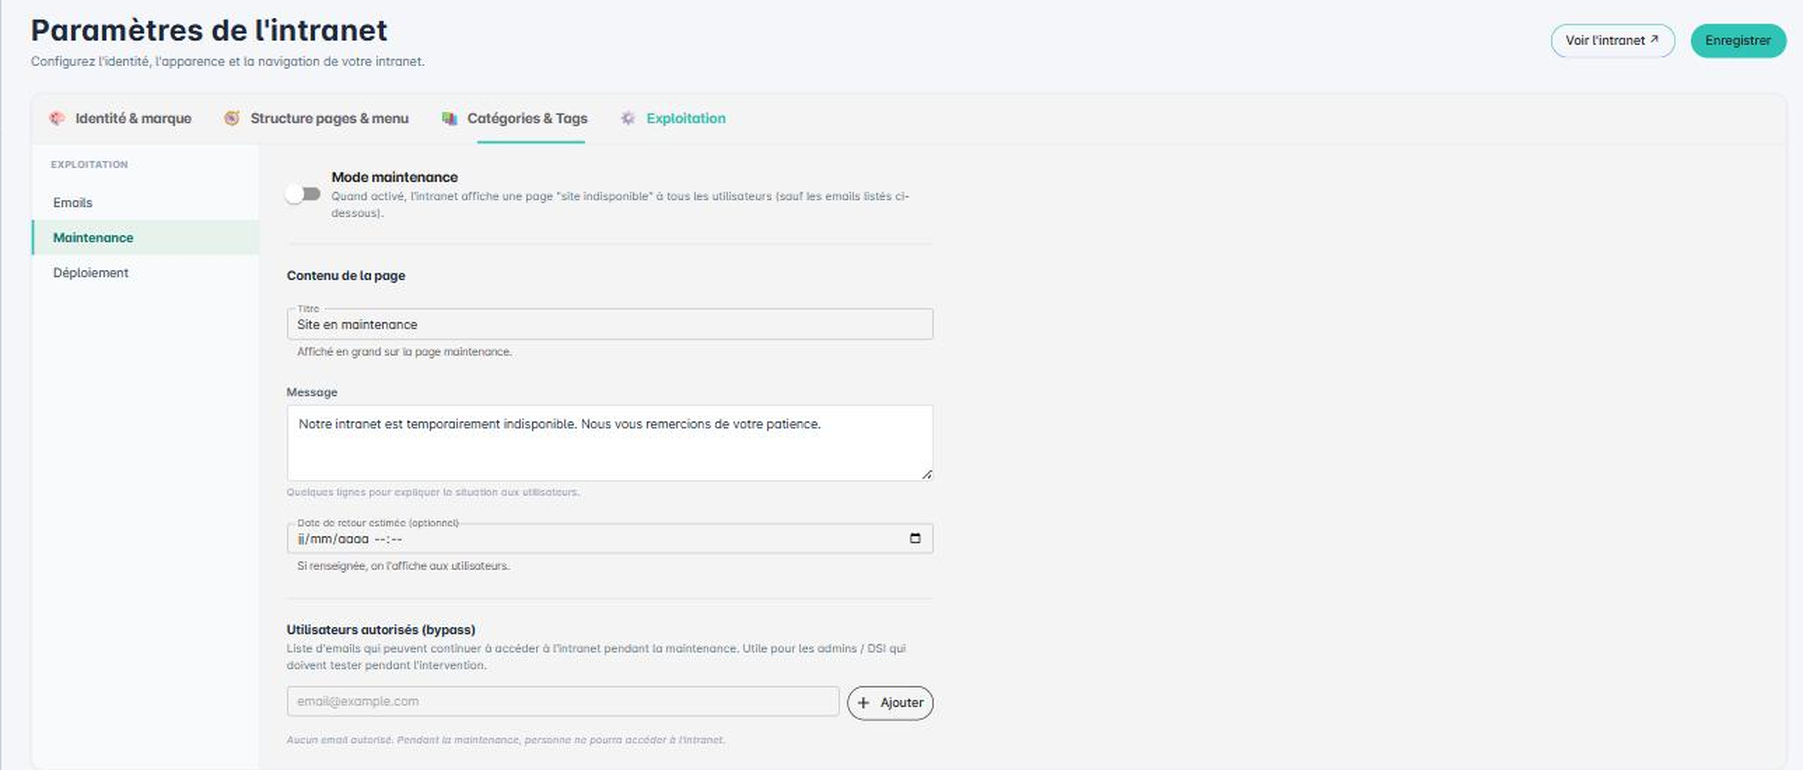This screenshot has width=1803, height=770.
Task: Go to Déploiement in the sidebar
Action: click(146, 273)
